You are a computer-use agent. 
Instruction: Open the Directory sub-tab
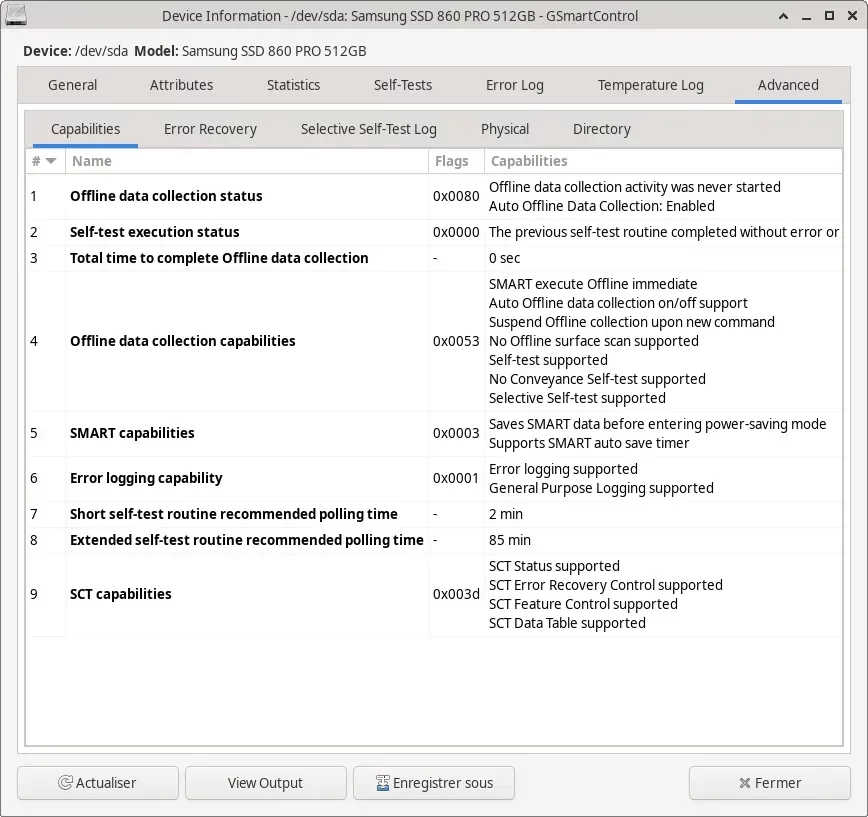tap(602, 130)
